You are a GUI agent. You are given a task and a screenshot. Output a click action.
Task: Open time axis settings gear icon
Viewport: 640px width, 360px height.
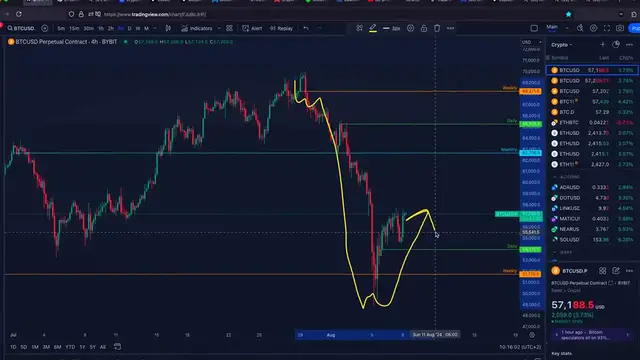point(531,335)
